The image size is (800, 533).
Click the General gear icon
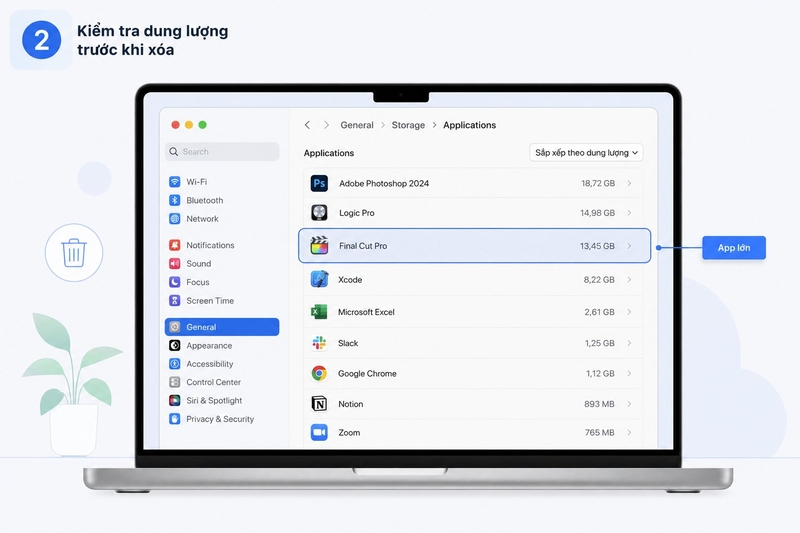174,327
